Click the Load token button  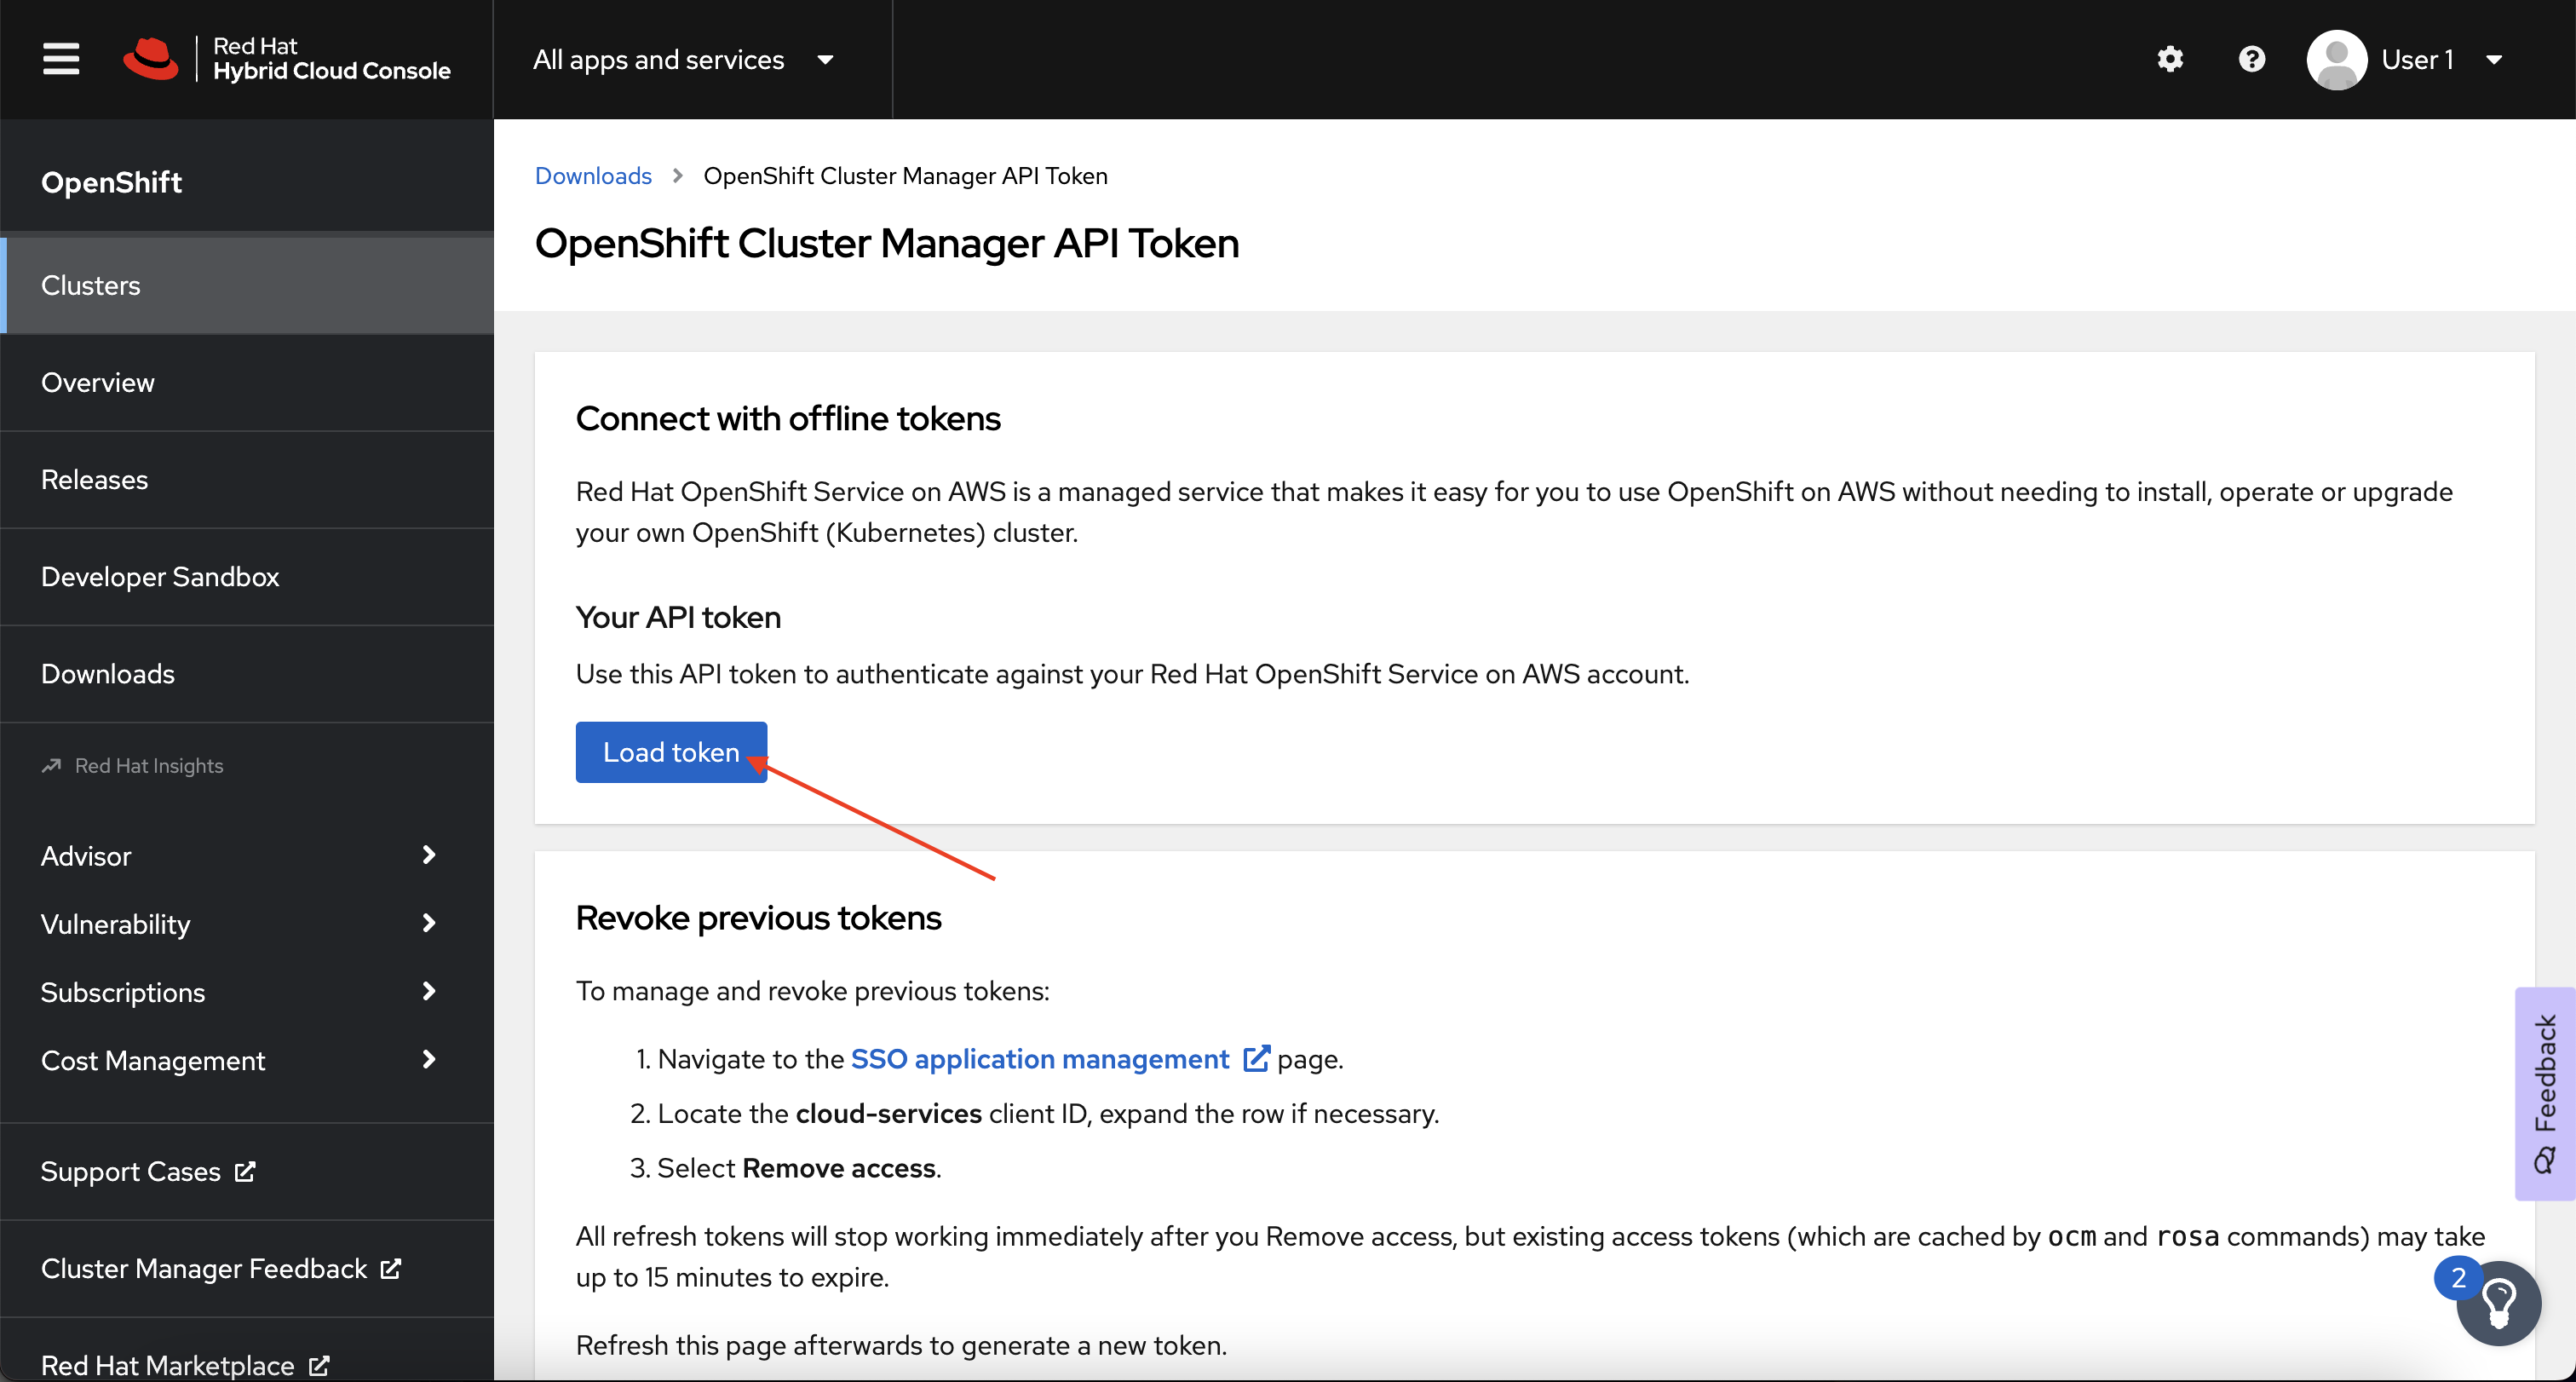(x=671, y=751)
